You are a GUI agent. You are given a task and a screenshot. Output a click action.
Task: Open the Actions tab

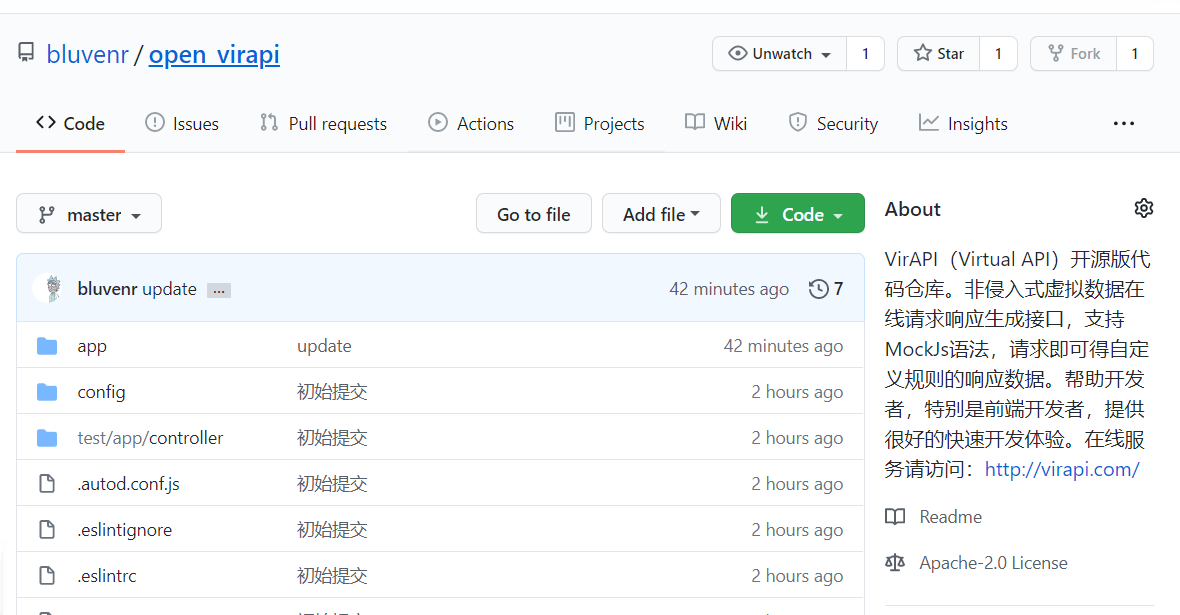click(470, 123)
